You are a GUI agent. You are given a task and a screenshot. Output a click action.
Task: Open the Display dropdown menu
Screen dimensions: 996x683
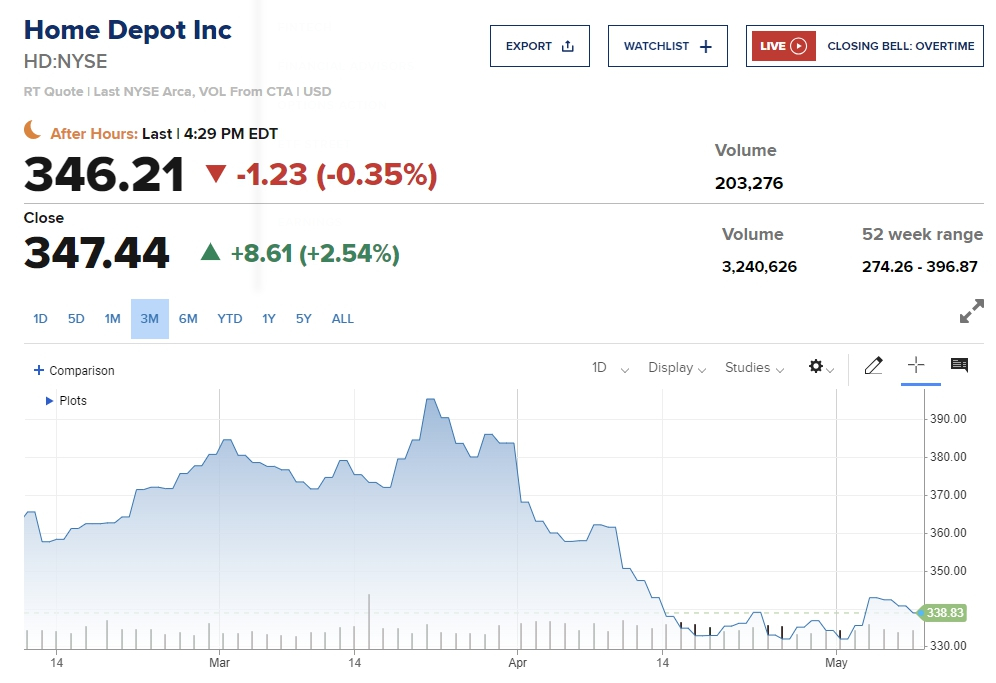(x=677, y=368)
